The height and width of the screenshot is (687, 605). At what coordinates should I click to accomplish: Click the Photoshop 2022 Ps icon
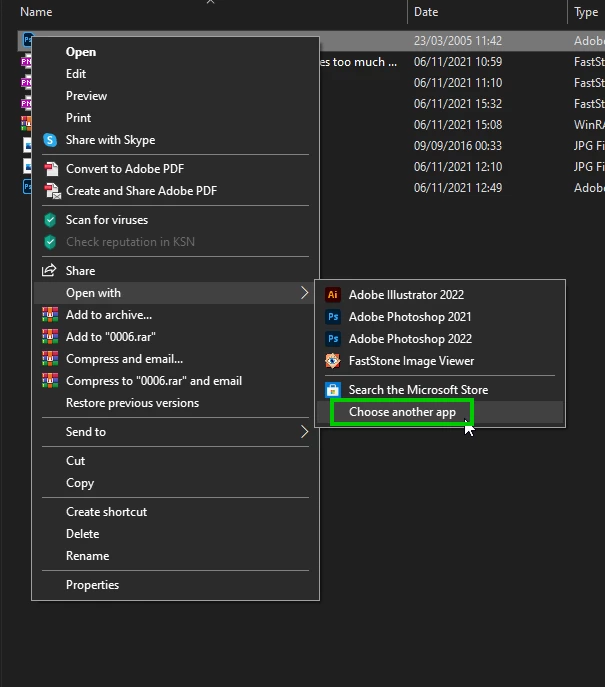click(333, 339)
